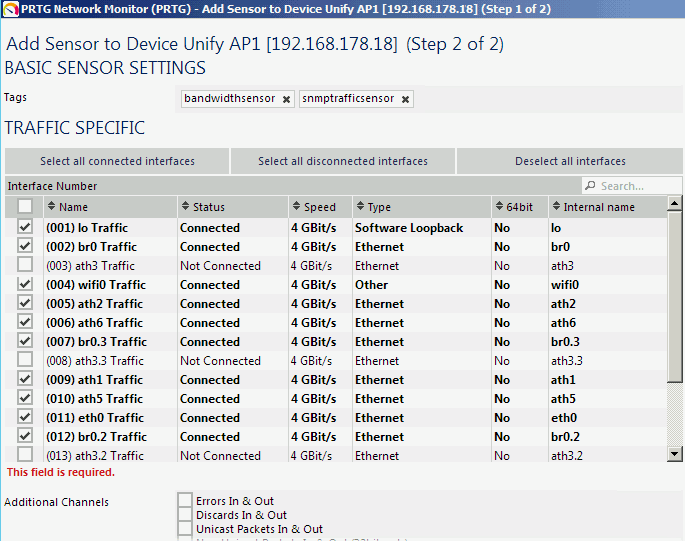Uncheck (012) br0.2 Traffic checkbox
The height and width of the screenshot is (541, 685).
click(x=25, y=435)
